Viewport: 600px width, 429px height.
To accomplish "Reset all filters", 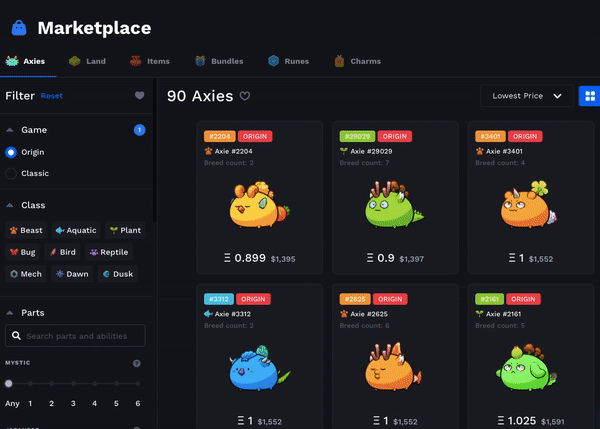I will tap(52, 96).
